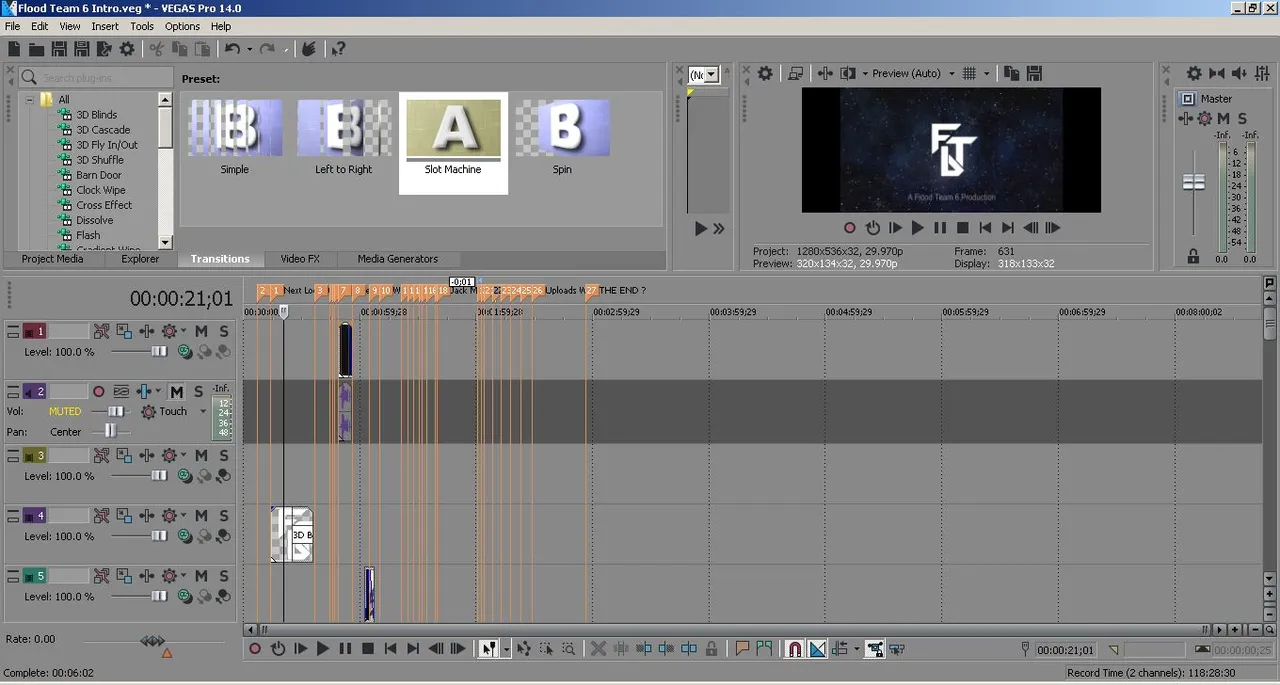Play the project in Video Preview
The height and width of the screenshot is (685, 1280).
(917, 228)
